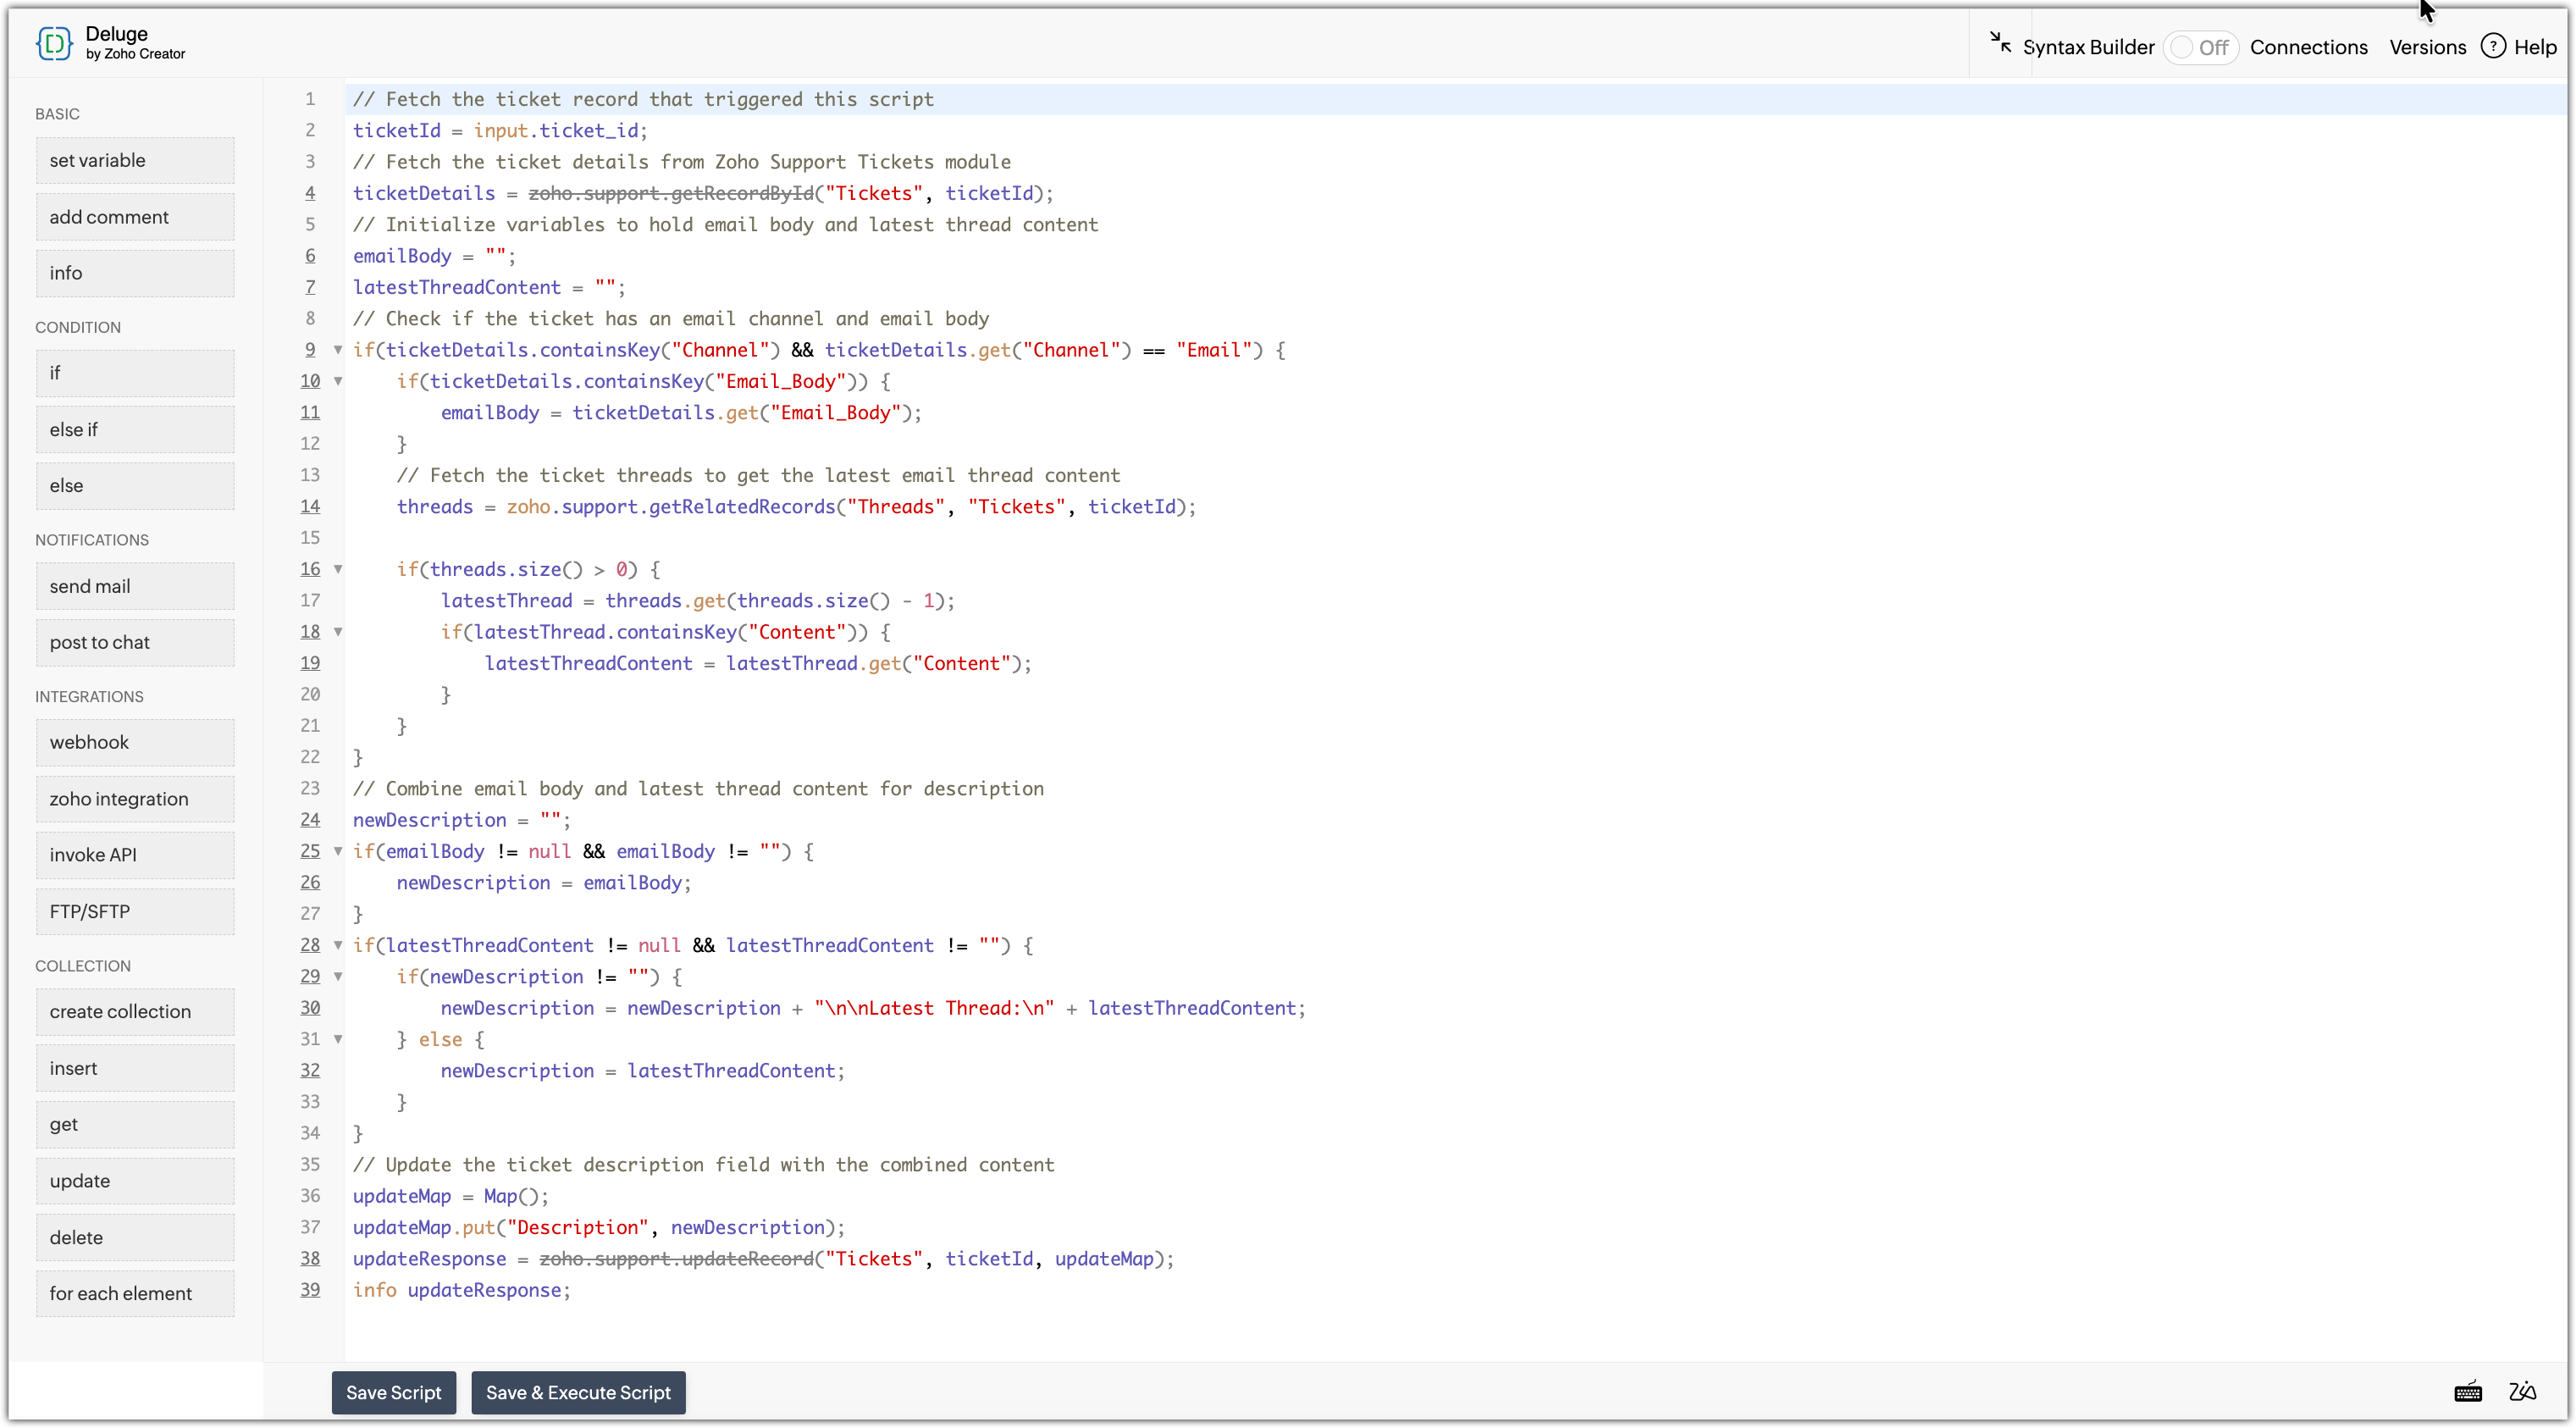Viewport: 2576px width, 1428px height.
Task: Click Save & Execute Script button
Action: 578,1392
